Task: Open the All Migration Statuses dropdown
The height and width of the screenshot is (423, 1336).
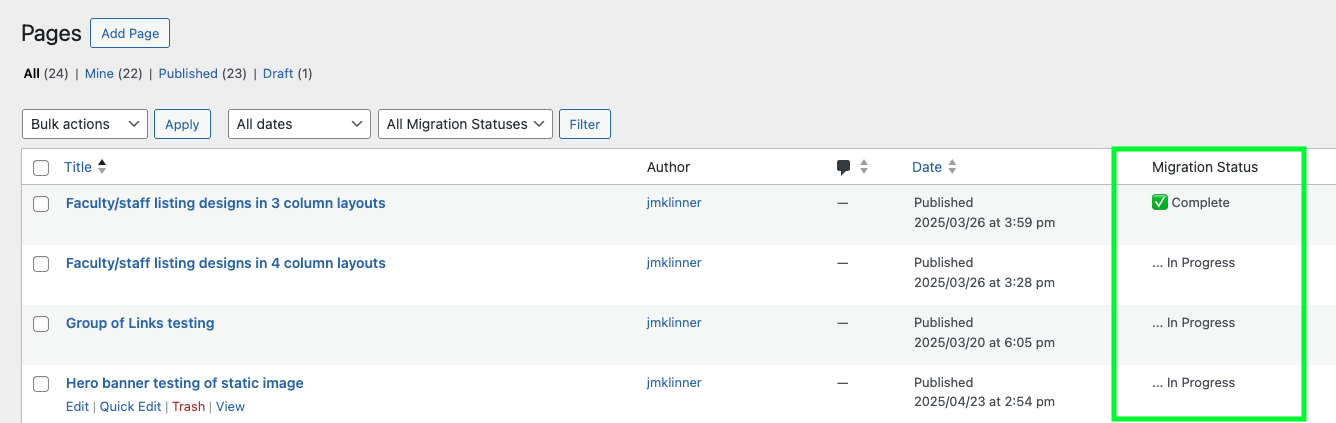Action: point(465,124)
